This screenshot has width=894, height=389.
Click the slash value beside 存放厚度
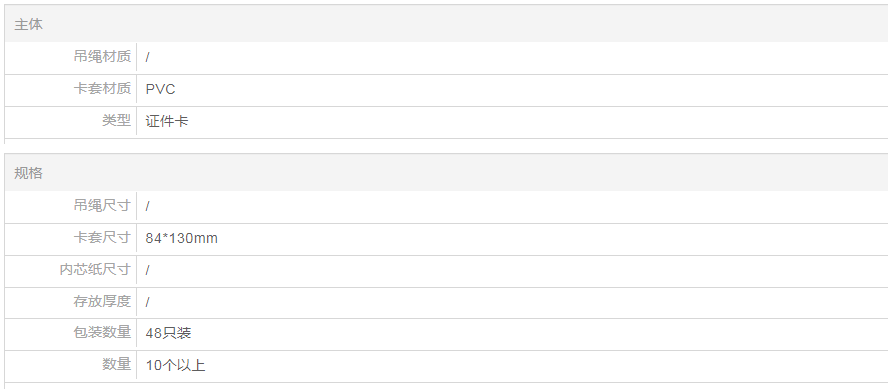[147, 302]
